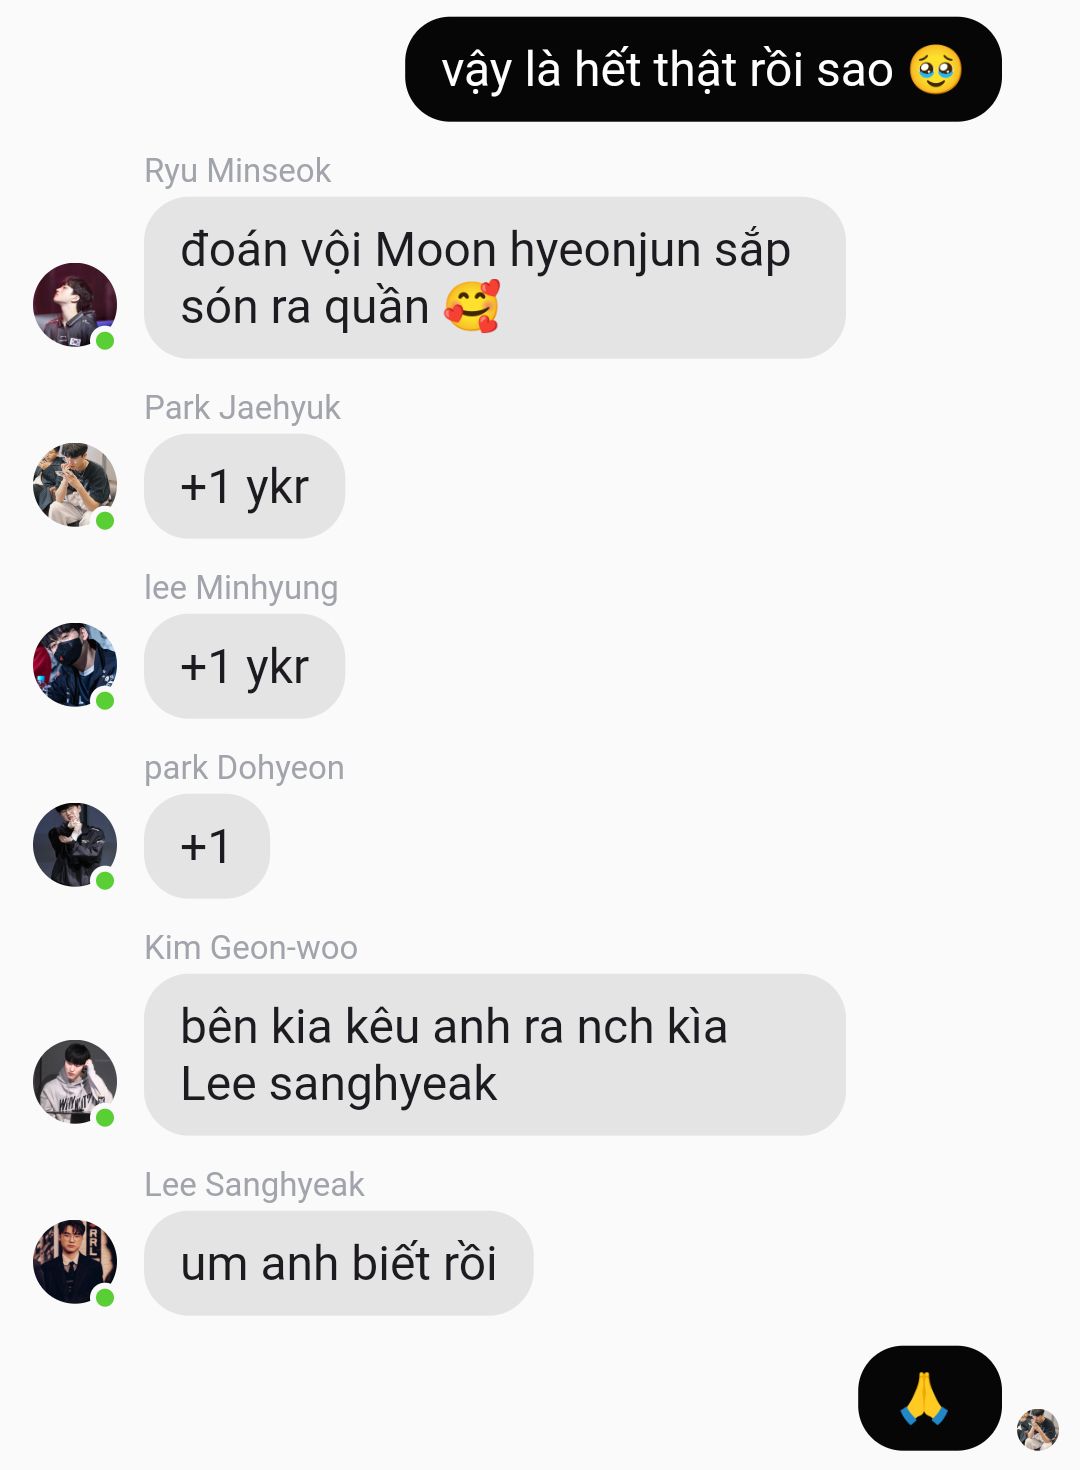Open lee Minhyung's avatar photo
The height and width of the screenshot is (1470, 1080).
tap(75, 665)
